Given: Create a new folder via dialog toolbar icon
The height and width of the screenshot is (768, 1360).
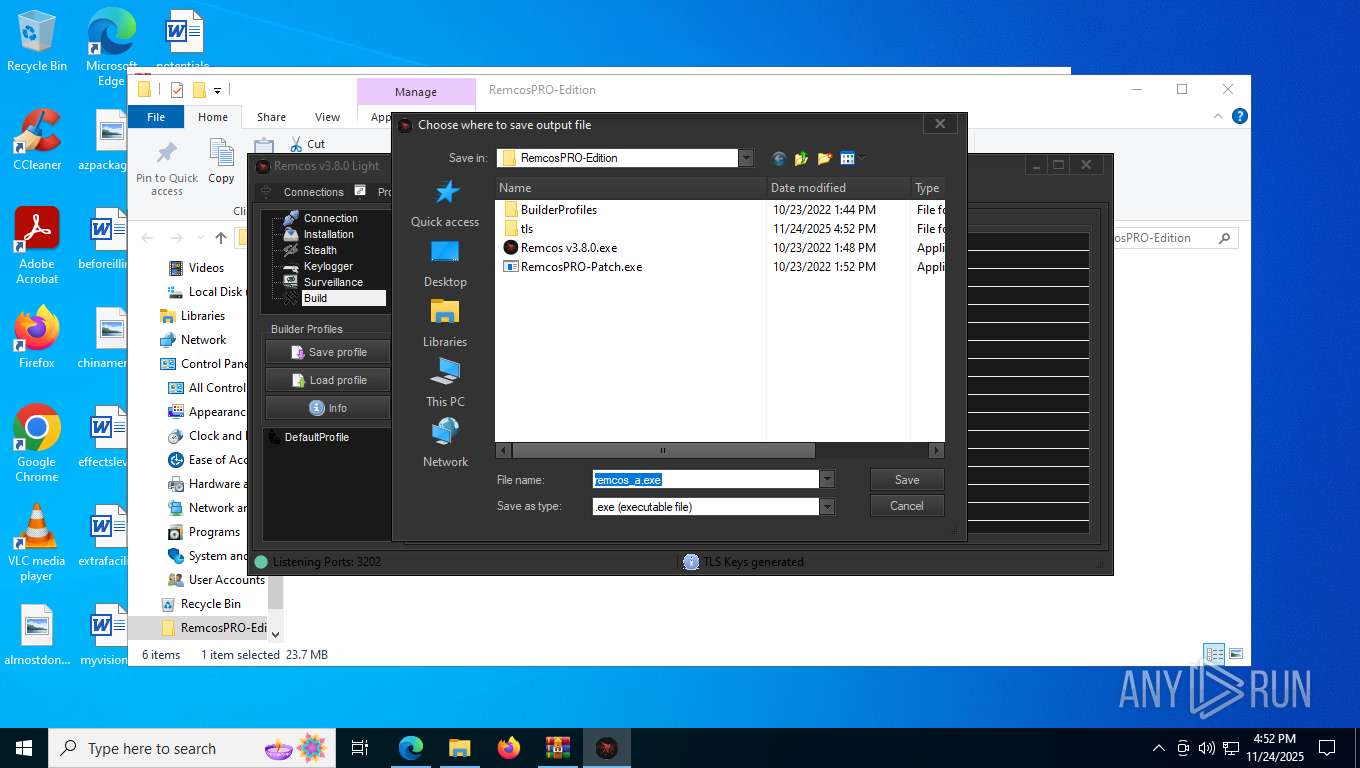Looking at the screenshot, I should coord(824,158).
